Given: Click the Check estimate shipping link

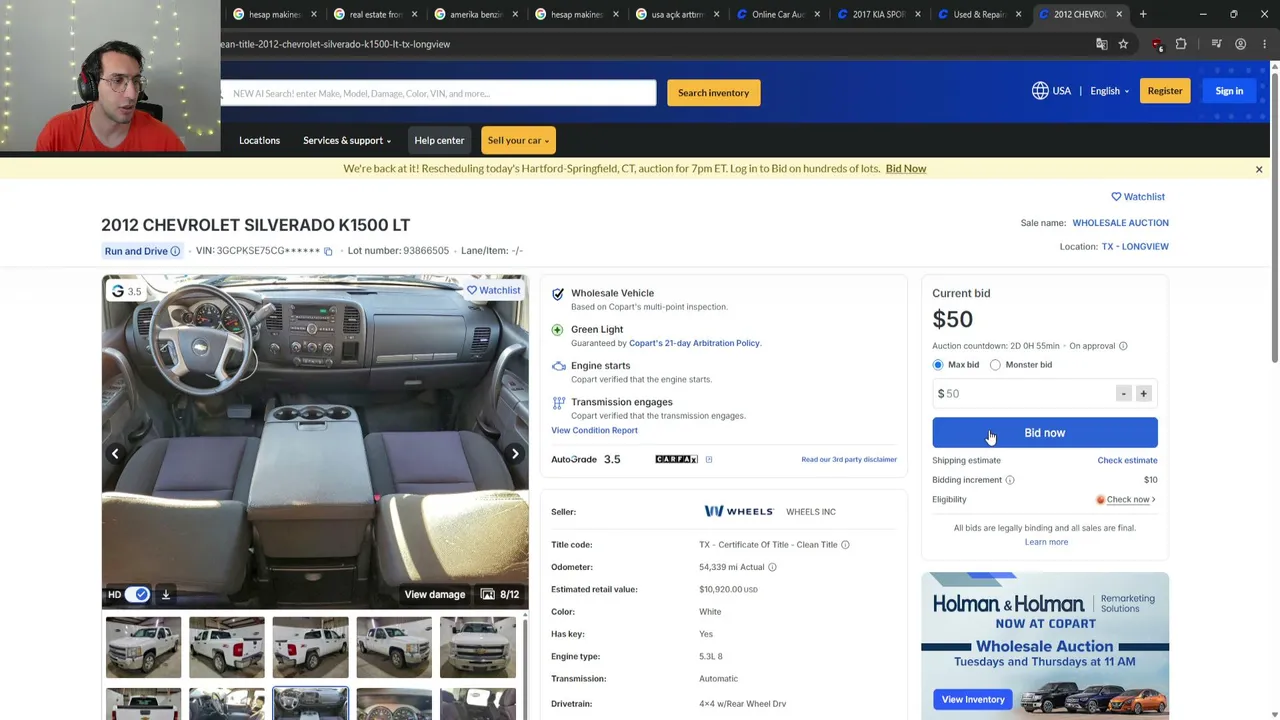Looking at the screenshot, I should click(x=1127, y=461).
